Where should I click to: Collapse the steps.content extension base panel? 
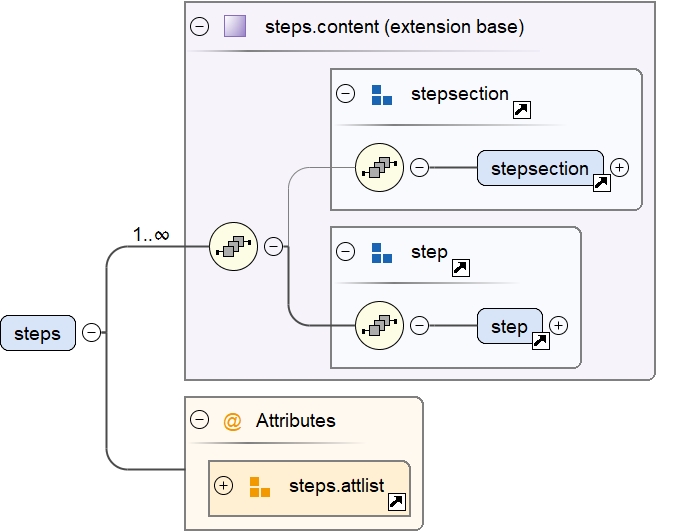pos(199,27)
